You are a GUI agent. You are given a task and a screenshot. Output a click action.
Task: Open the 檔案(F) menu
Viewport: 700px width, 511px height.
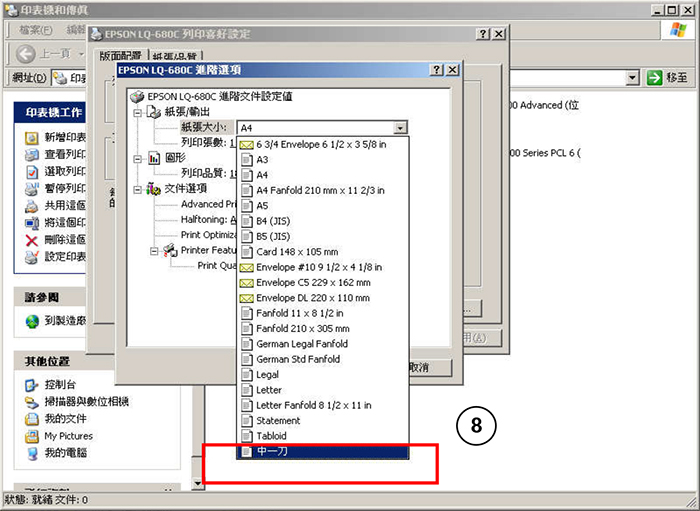(35, 30)
